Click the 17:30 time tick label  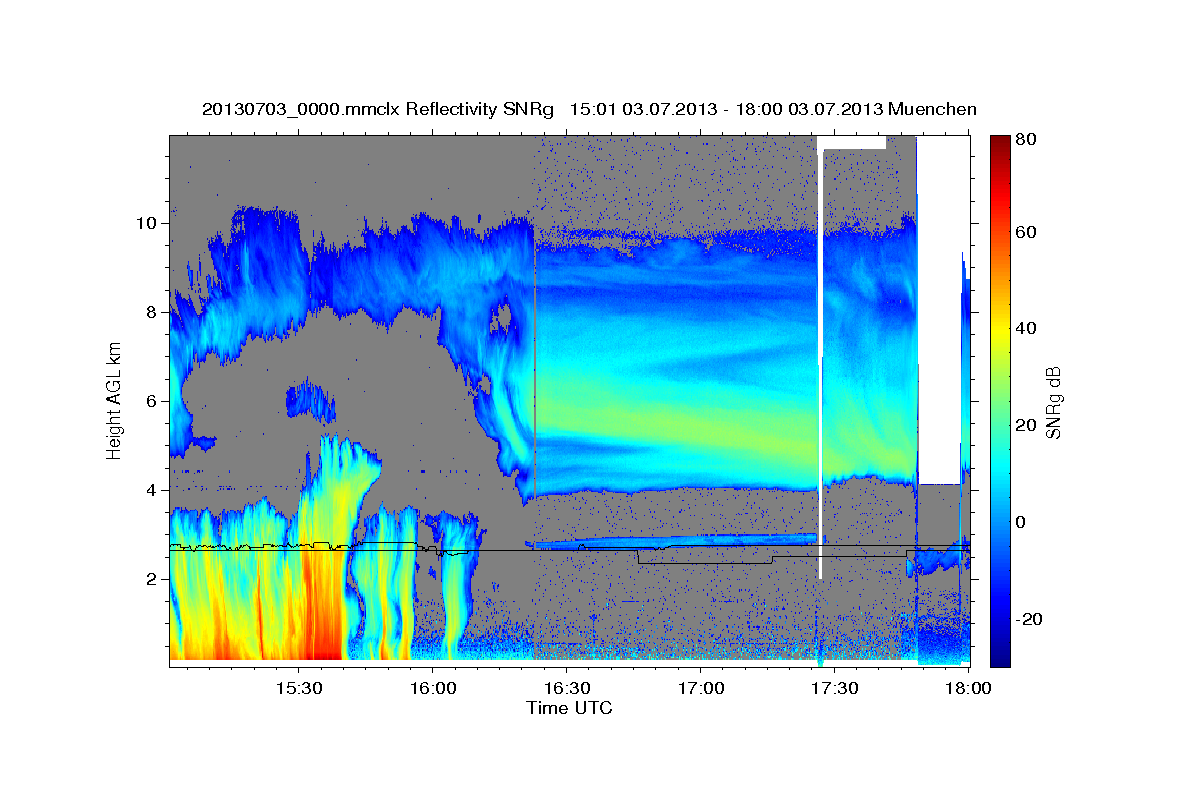coord(834,689)
